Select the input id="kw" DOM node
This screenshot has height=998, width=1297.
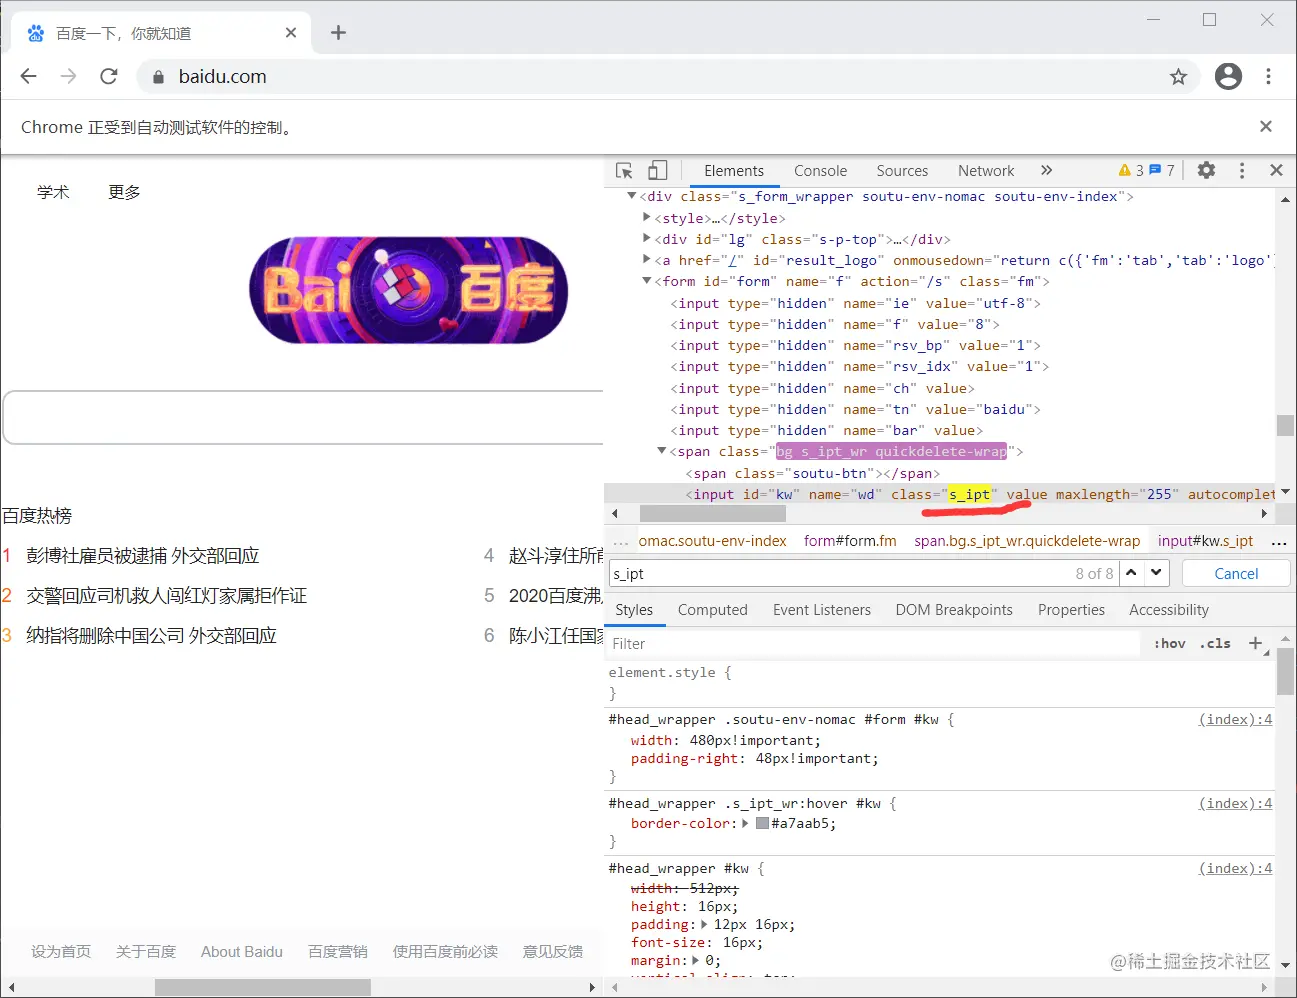click(940, 494)
